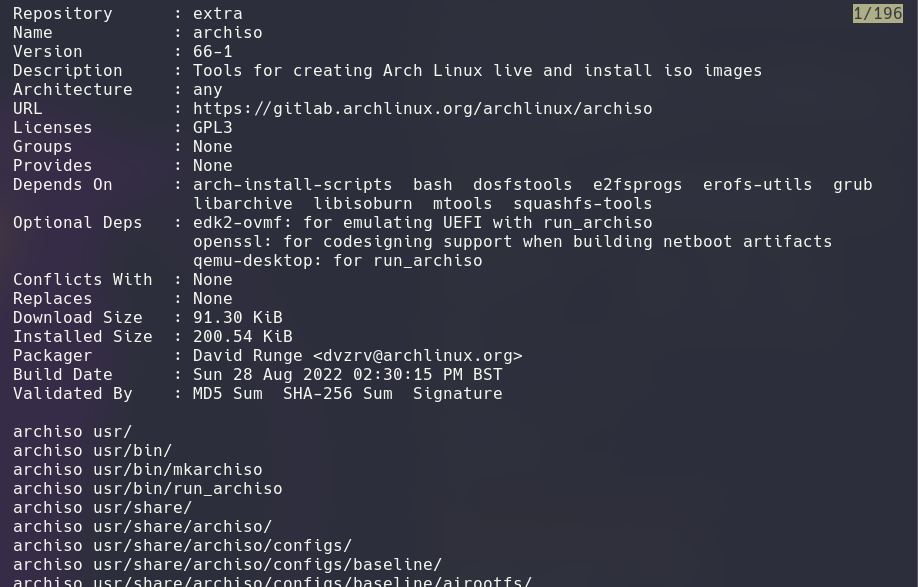This screenshot has height=587, width=918.
Task: Click the Download Size 91.30 KiB value
Action: pyautogui.click(x=237, y=317)
